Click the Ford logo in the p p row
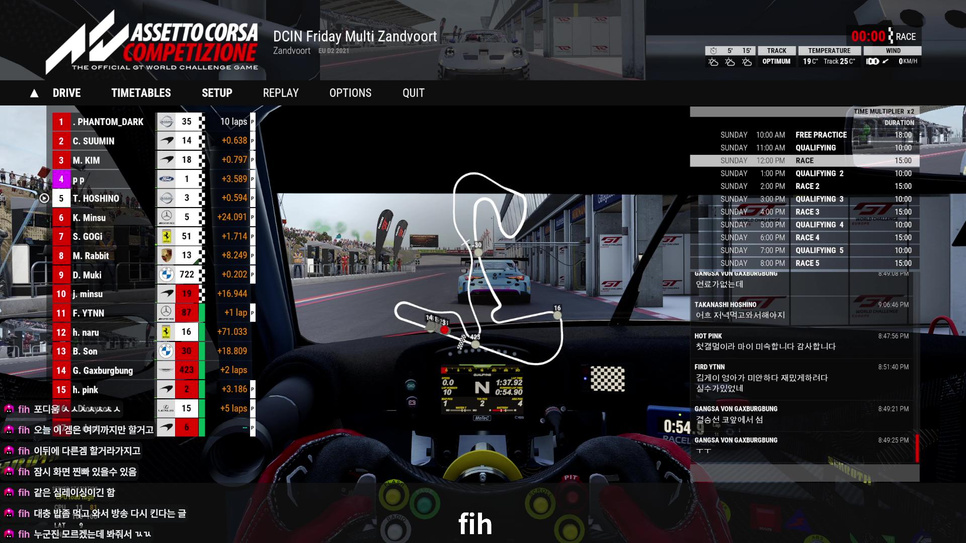 166,180
